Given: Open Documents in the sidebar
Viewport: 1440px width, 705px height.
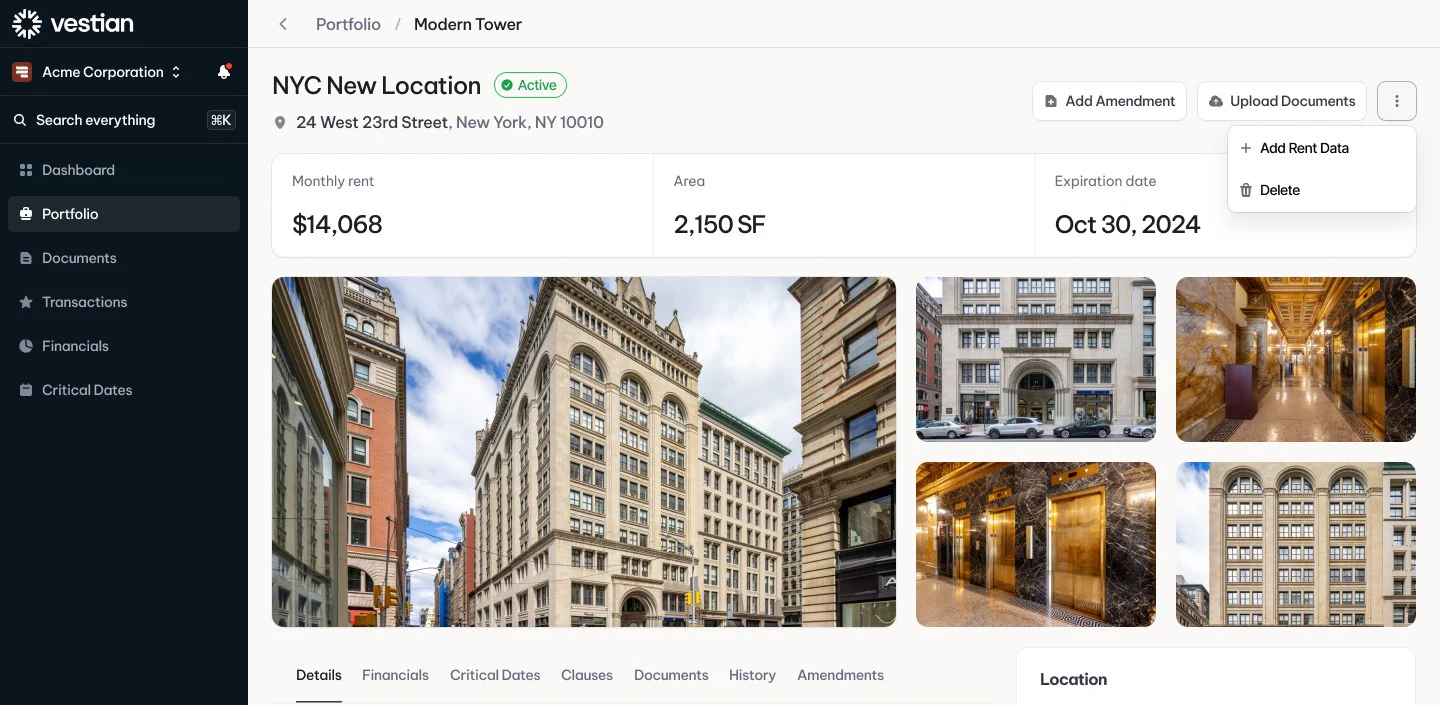Looking at the screenshot, I should click(x=124, y=258).
